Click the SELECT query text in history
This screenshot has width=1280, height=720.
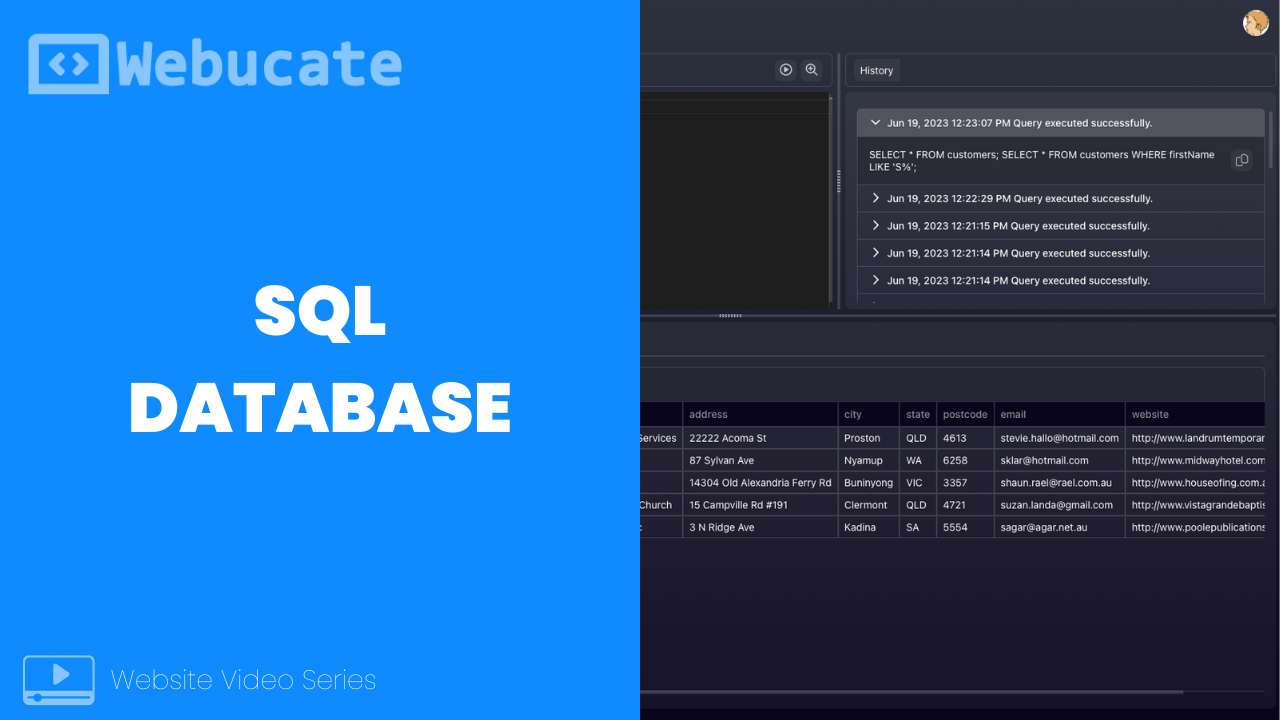[x=1042, y=161]
